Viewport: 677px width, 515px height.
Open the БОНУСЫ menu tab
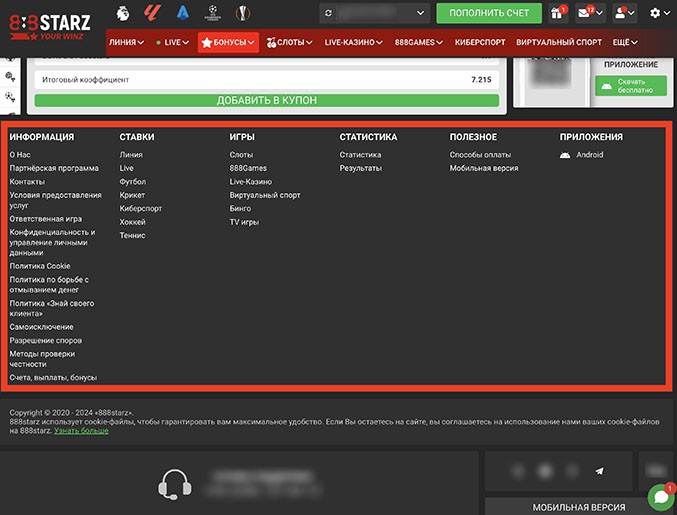click(228, 43)
